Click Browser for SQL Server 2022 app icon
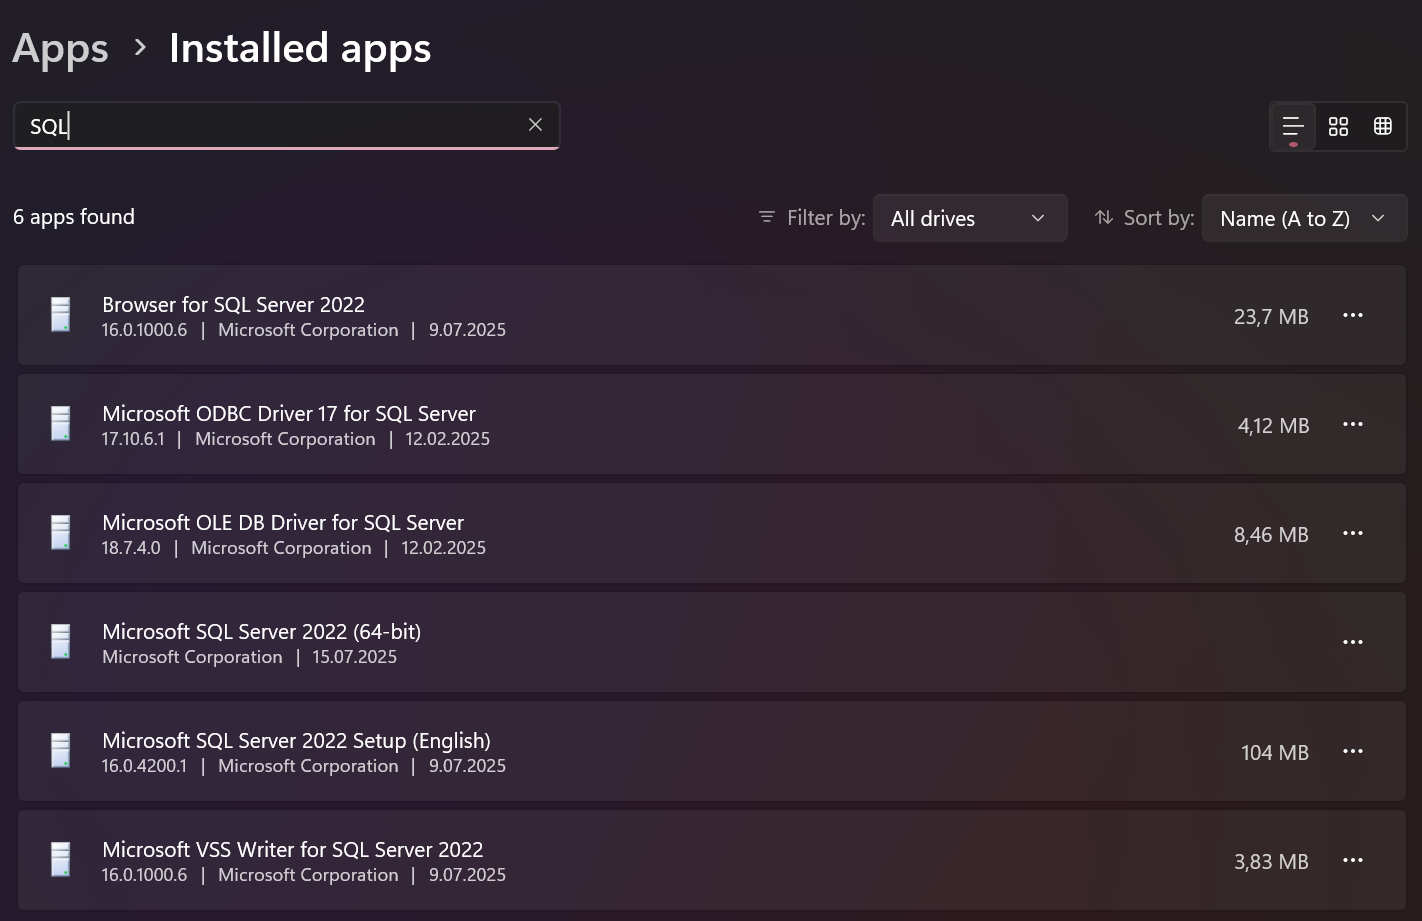 coord(60,315)
